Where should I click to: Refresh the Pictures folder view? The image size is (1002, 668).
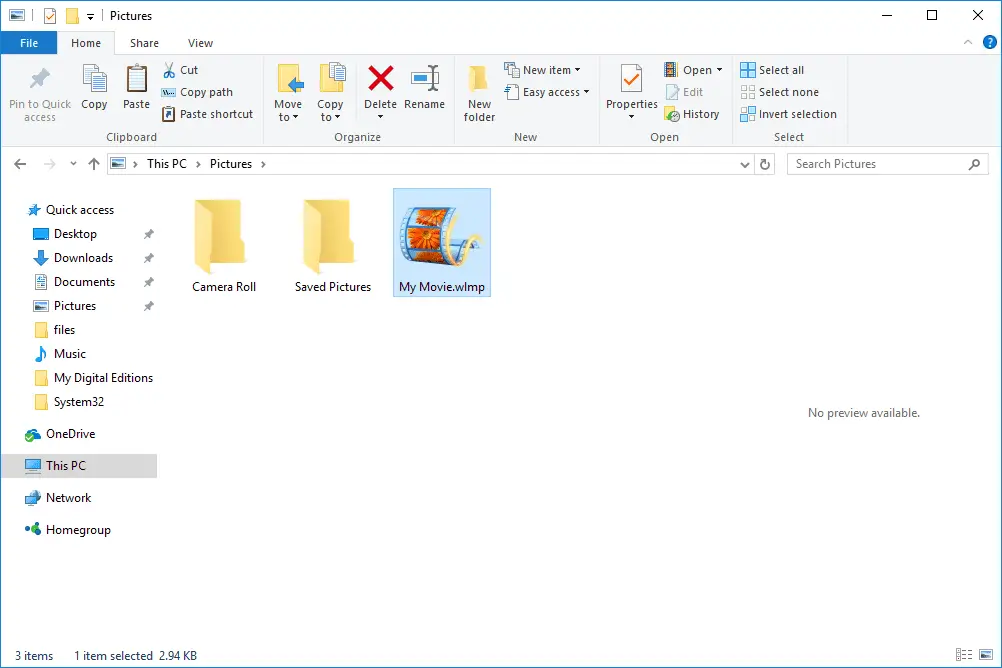point(765,163)
